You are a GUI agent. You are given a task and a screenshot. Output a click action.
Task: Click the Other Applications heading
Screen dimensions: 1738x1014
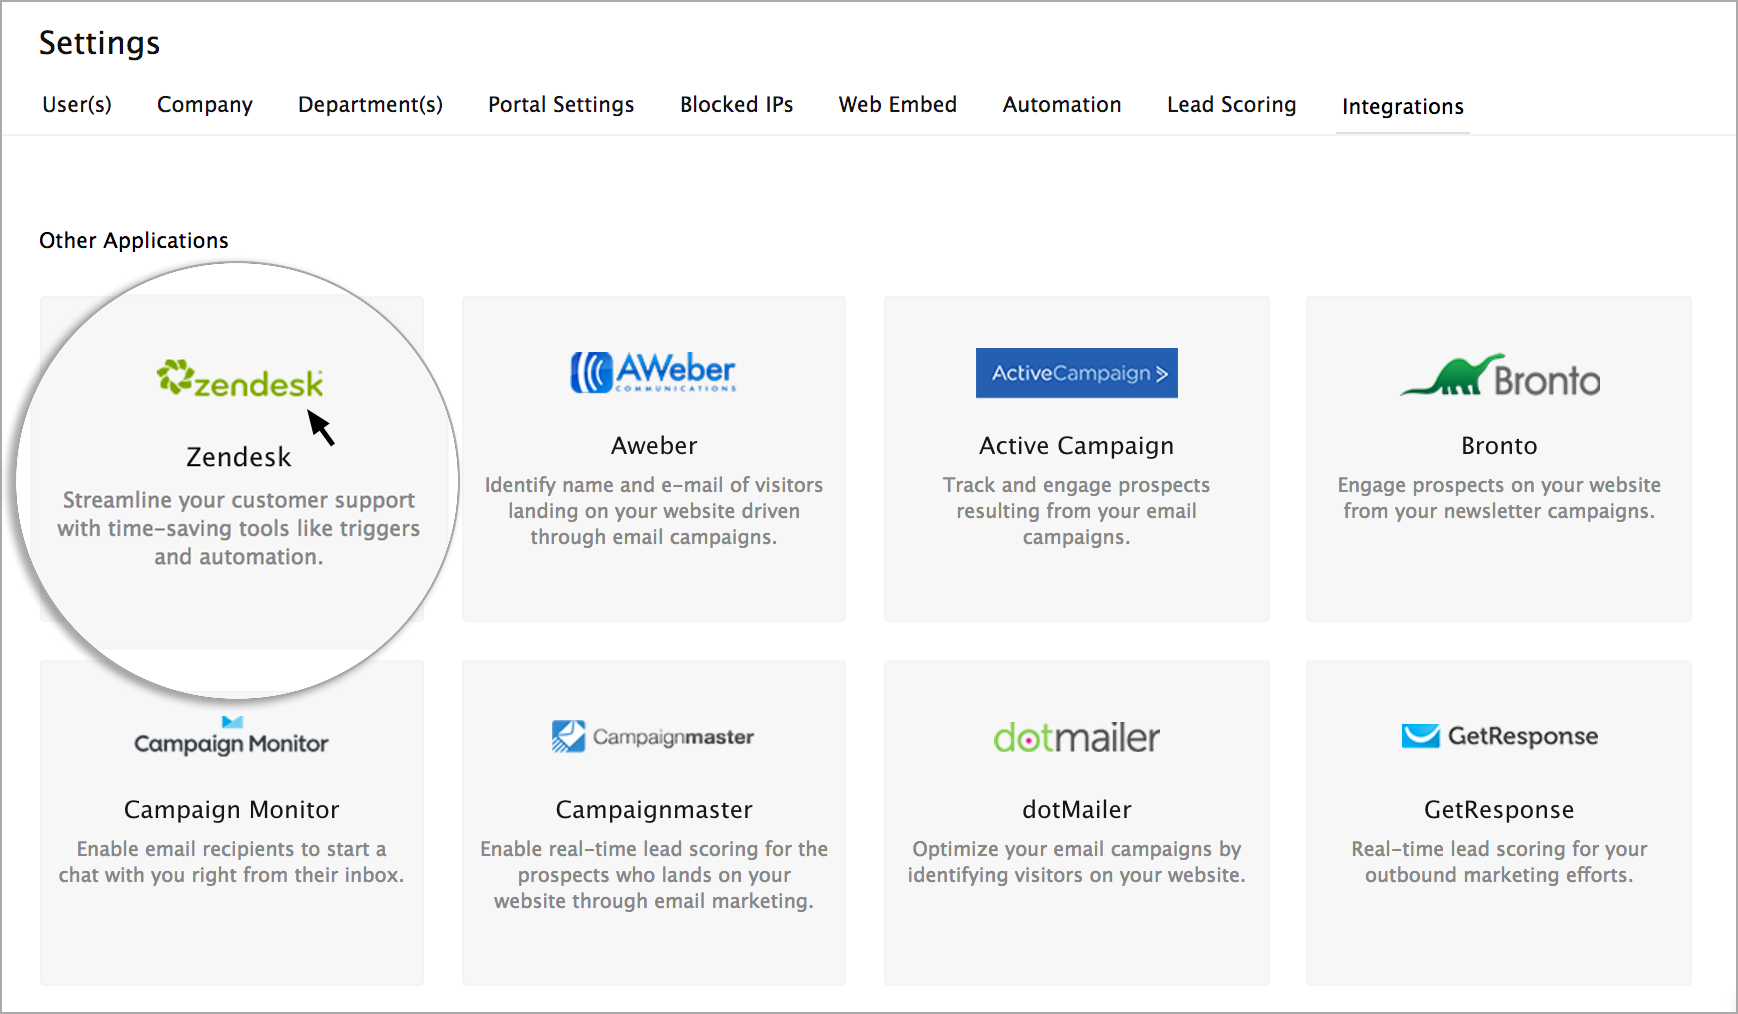click(x=134, y=241)
